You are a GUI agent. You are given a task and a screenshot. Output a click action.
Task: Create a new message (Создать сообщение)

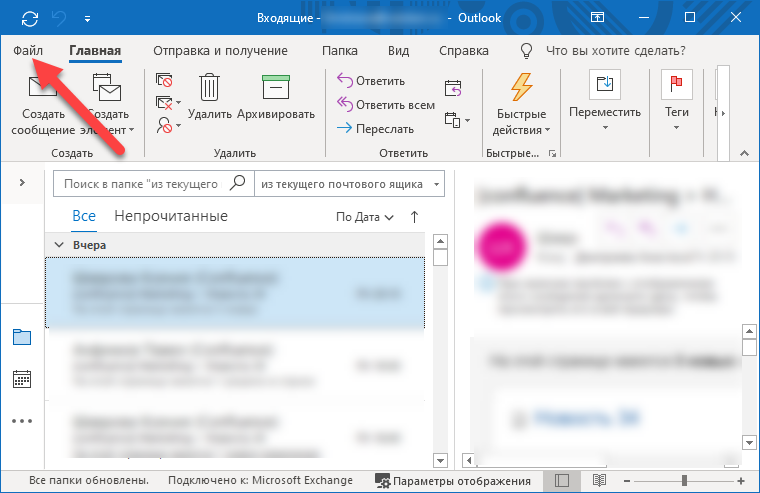(x=43, y=104)
